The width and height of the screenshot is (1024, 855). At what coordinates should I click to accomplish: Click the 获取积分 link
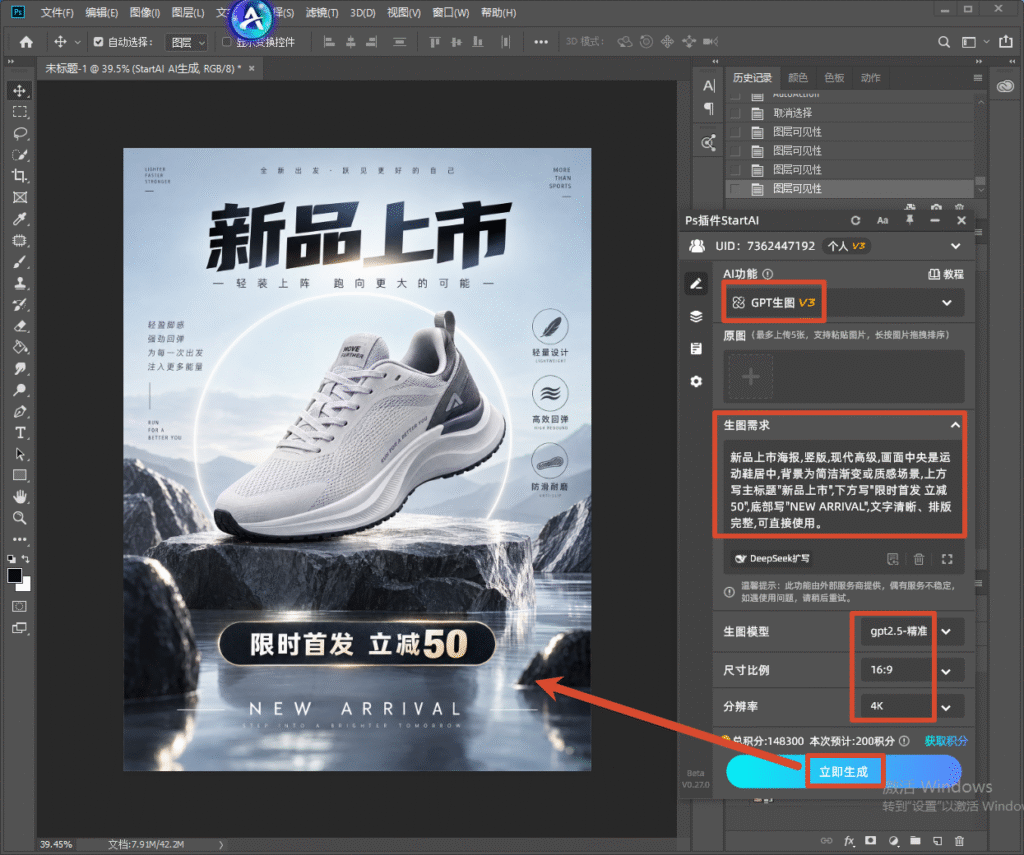946,741
